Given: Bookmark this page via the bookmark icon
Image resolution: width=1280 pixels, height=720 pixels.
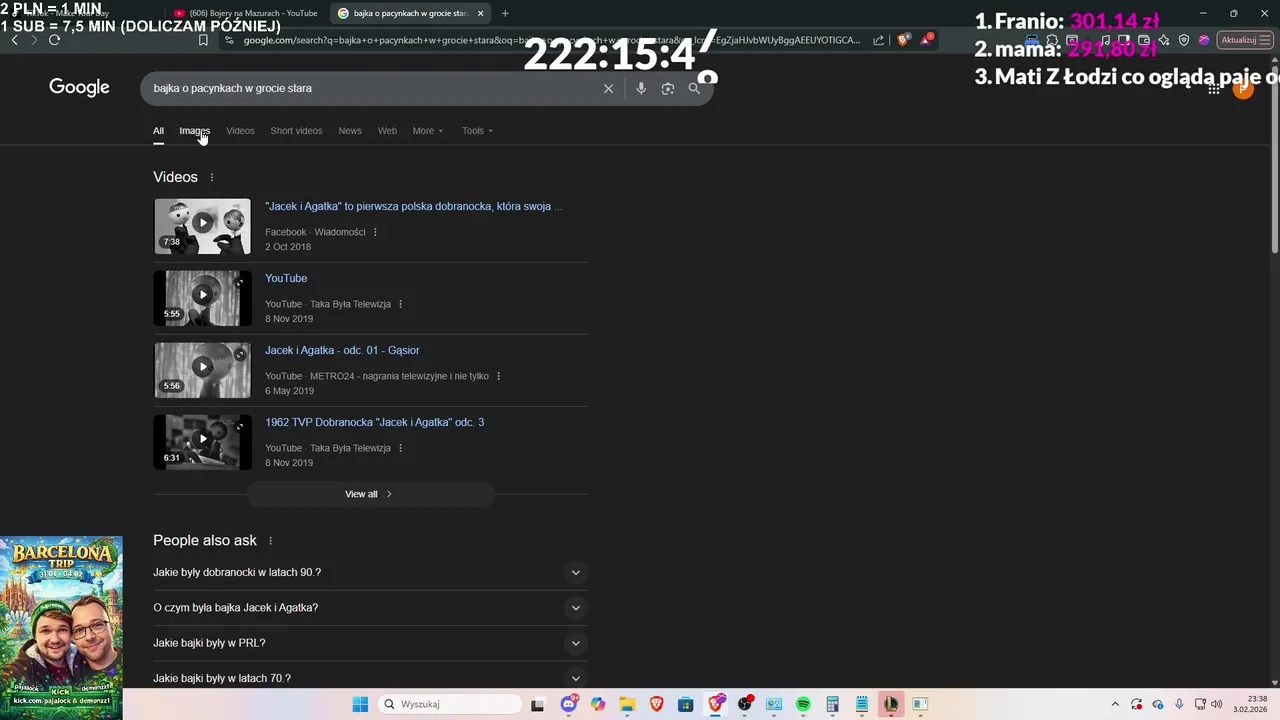Looking at the screenshot, I should click(x=203, y=40).
